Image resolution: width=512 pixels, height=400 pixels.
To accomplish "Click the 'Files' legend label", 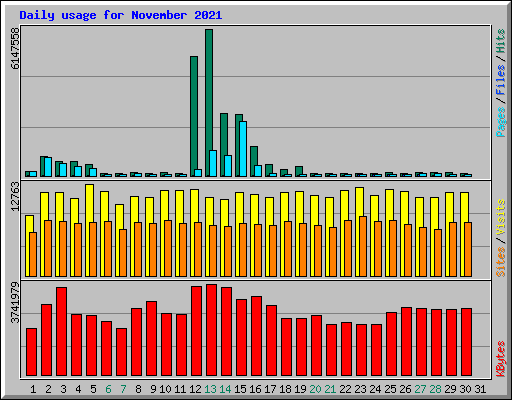I will (500, 80).
